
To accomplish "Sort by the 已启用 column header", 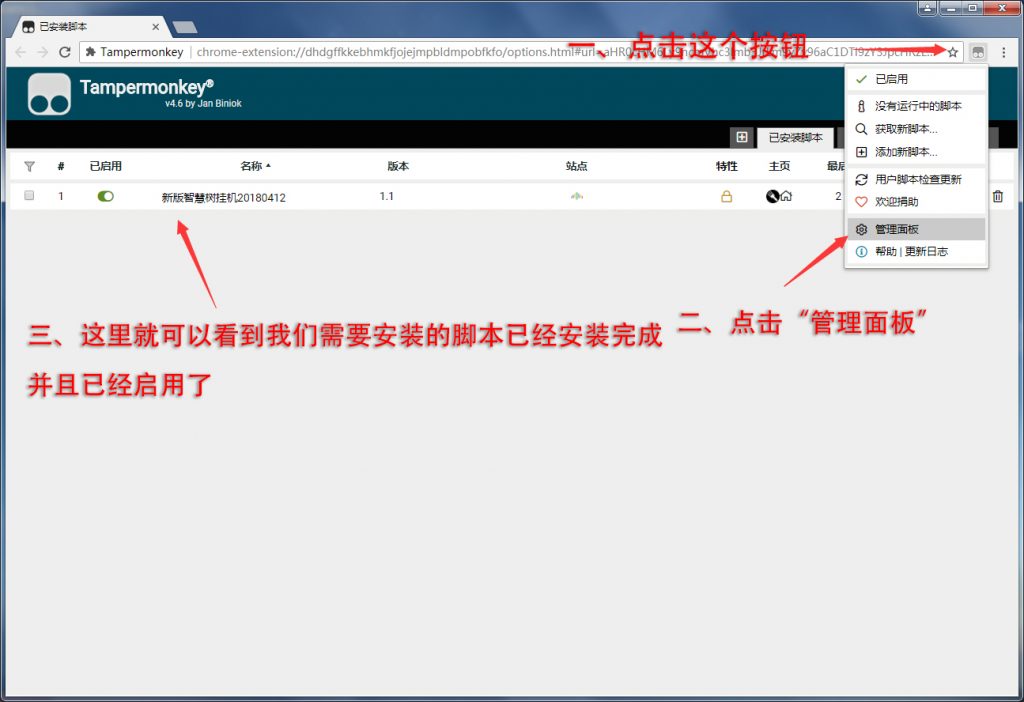I will click(106, 166).
